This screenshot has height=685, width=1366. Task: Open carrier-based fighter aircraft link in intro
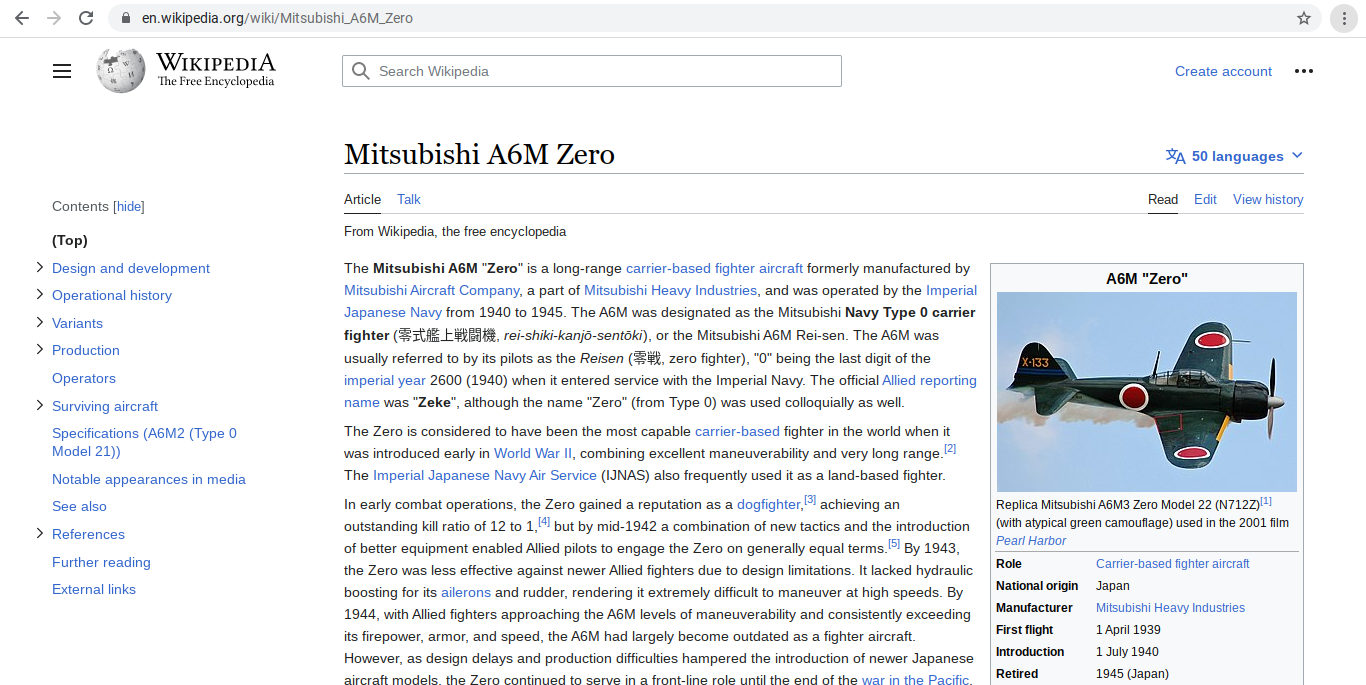click(x=714, y=268)
